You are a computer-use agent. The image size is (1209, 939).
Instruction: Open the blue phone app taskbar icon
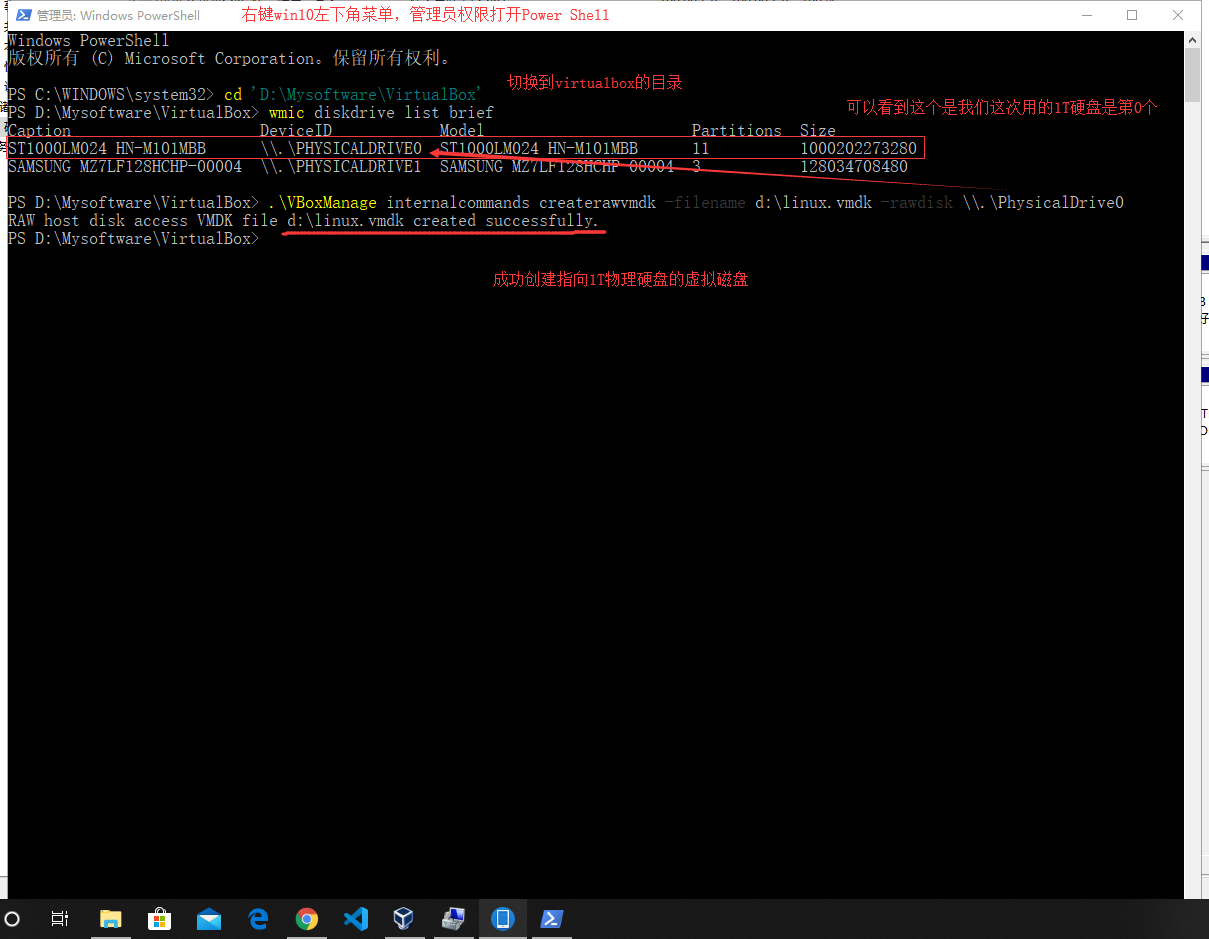[x=502, y=918]
